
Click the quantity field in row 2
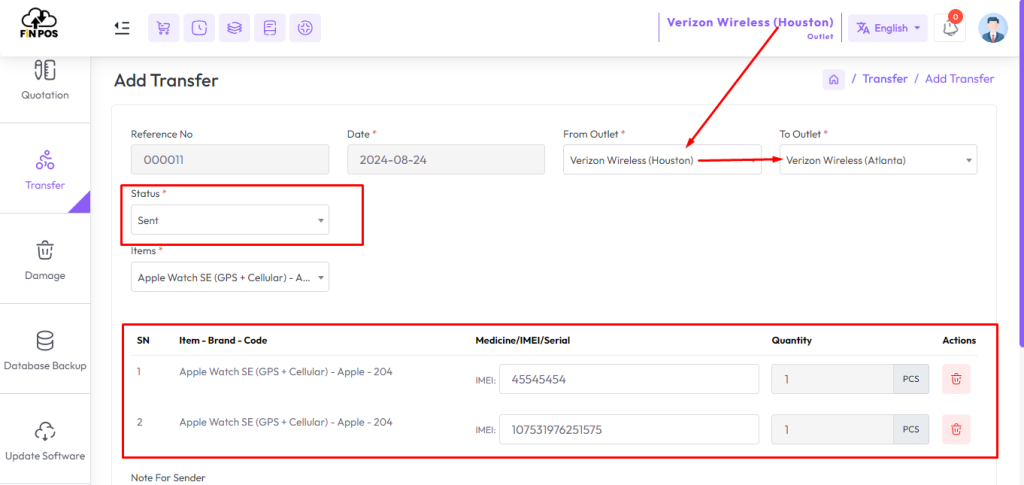pyautogui.click(x=832, y=430)
